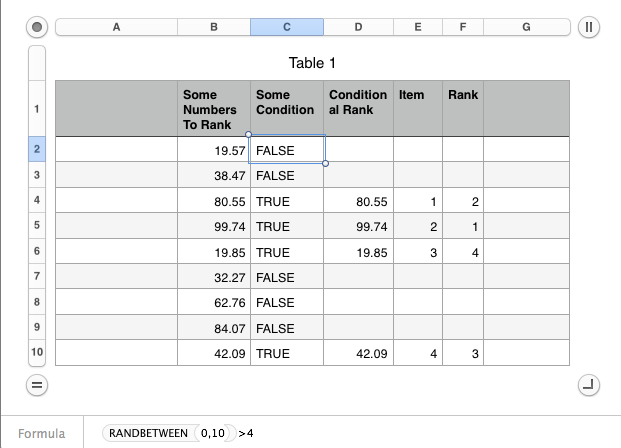Image resolution: width=621 pixels, height=448 pixels.
Task: Select column G header
Action: click(526, 27)
